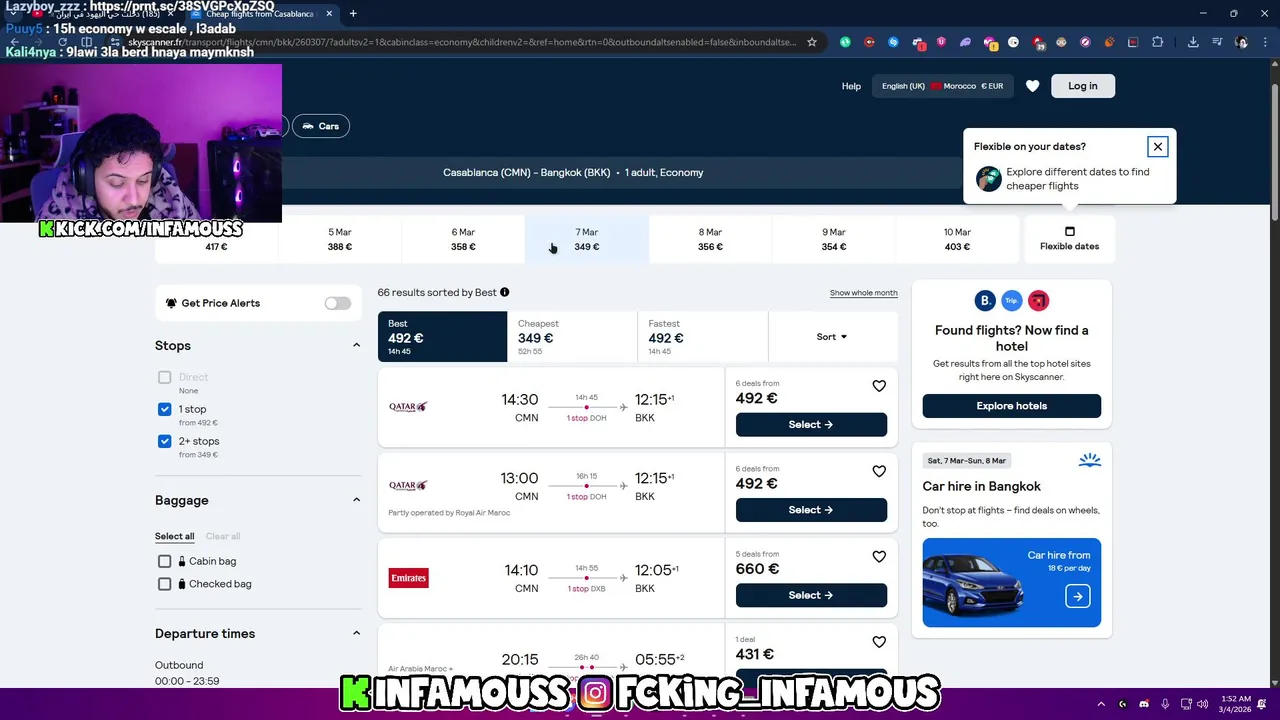Click the car hire arrow icon
Viewport: 1280px width, 720px height.
pyautogui.click(x=1077, y=597)
